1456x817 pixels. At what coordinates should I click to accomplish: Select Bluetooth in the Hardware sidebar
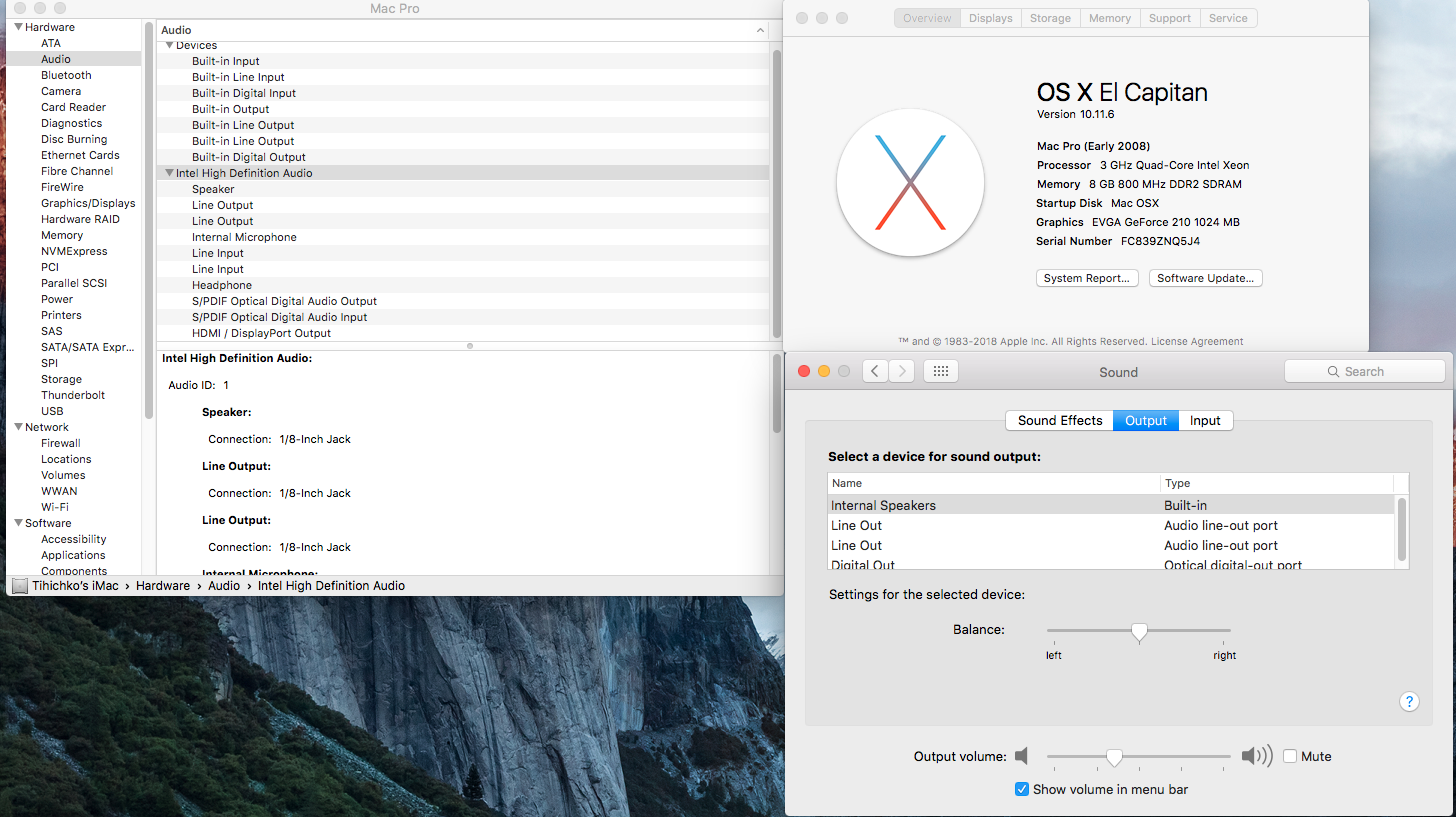[66, 75]
